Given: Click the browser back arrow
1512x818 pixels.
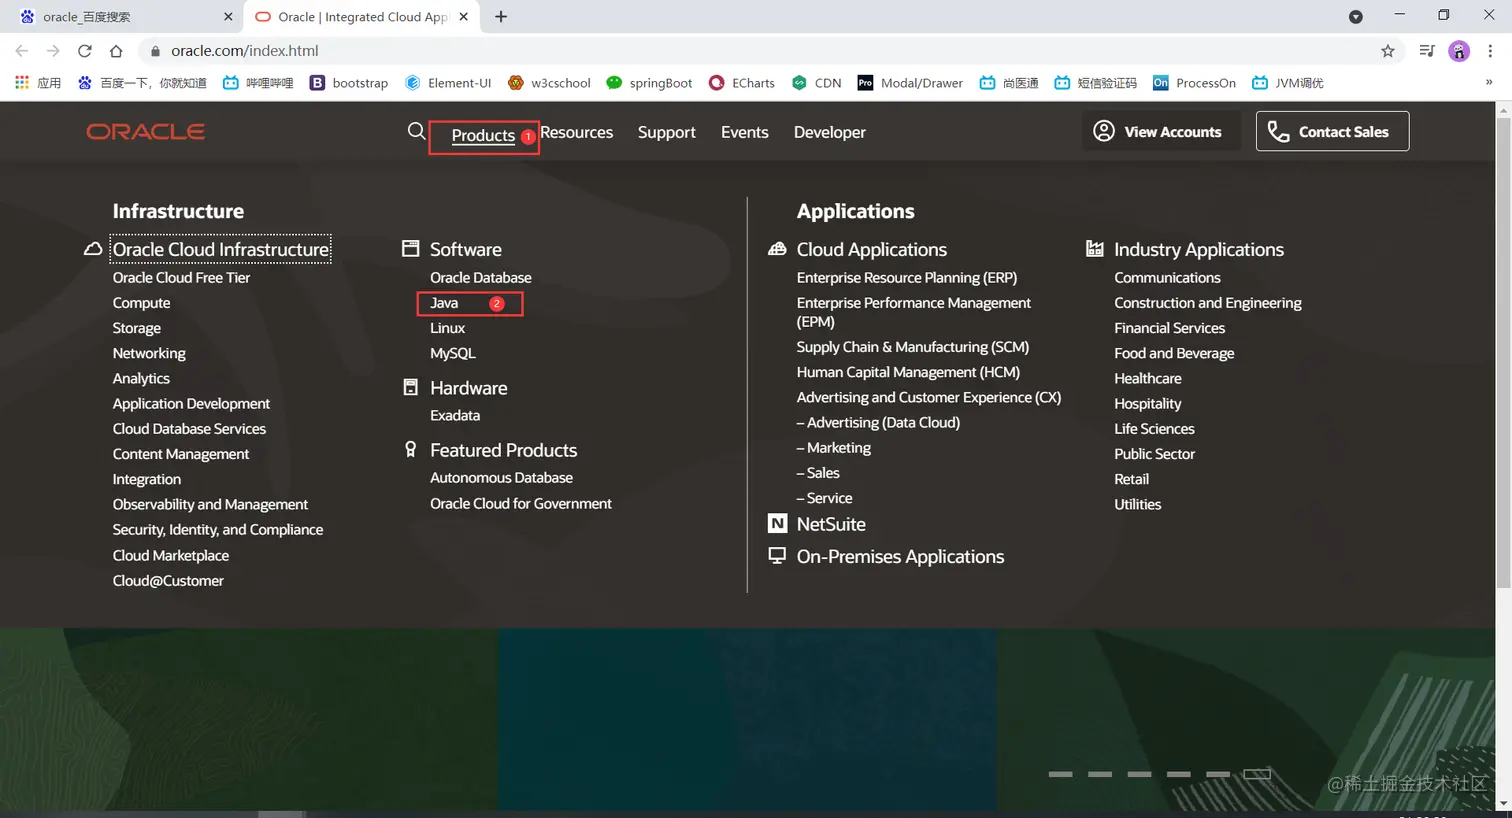Looking at the screenshot, I should 22,51.
